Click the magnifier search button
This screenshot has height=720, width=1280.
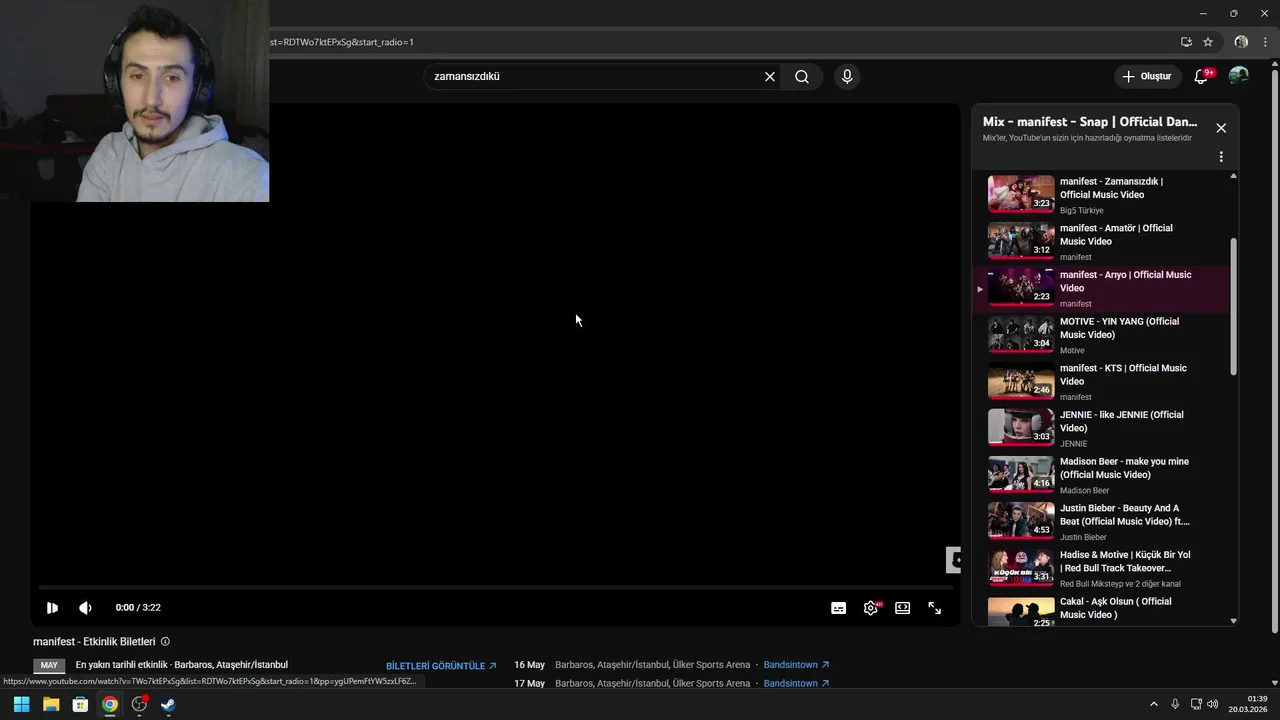[x=802, y=77]
